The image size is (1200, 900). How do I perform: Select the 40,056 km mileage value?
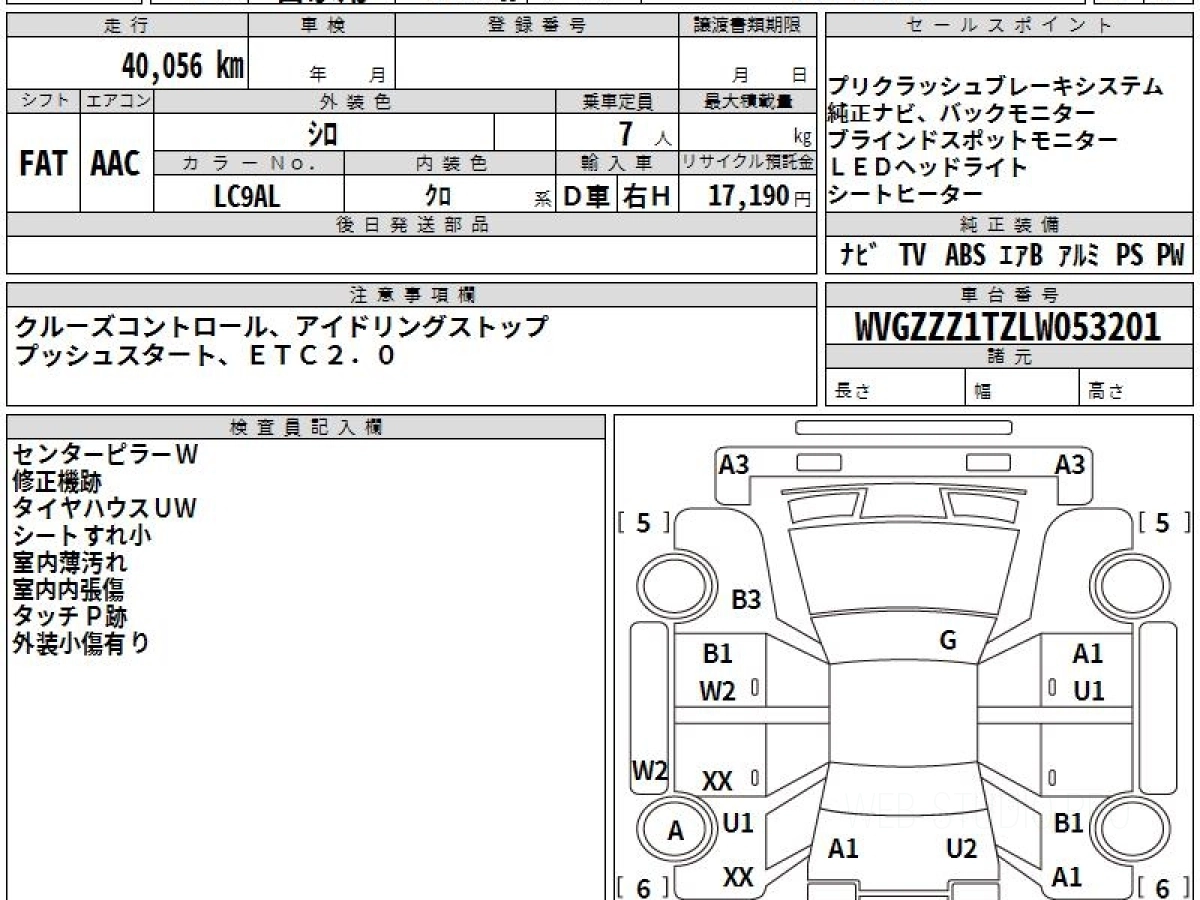tap(183, 67)
